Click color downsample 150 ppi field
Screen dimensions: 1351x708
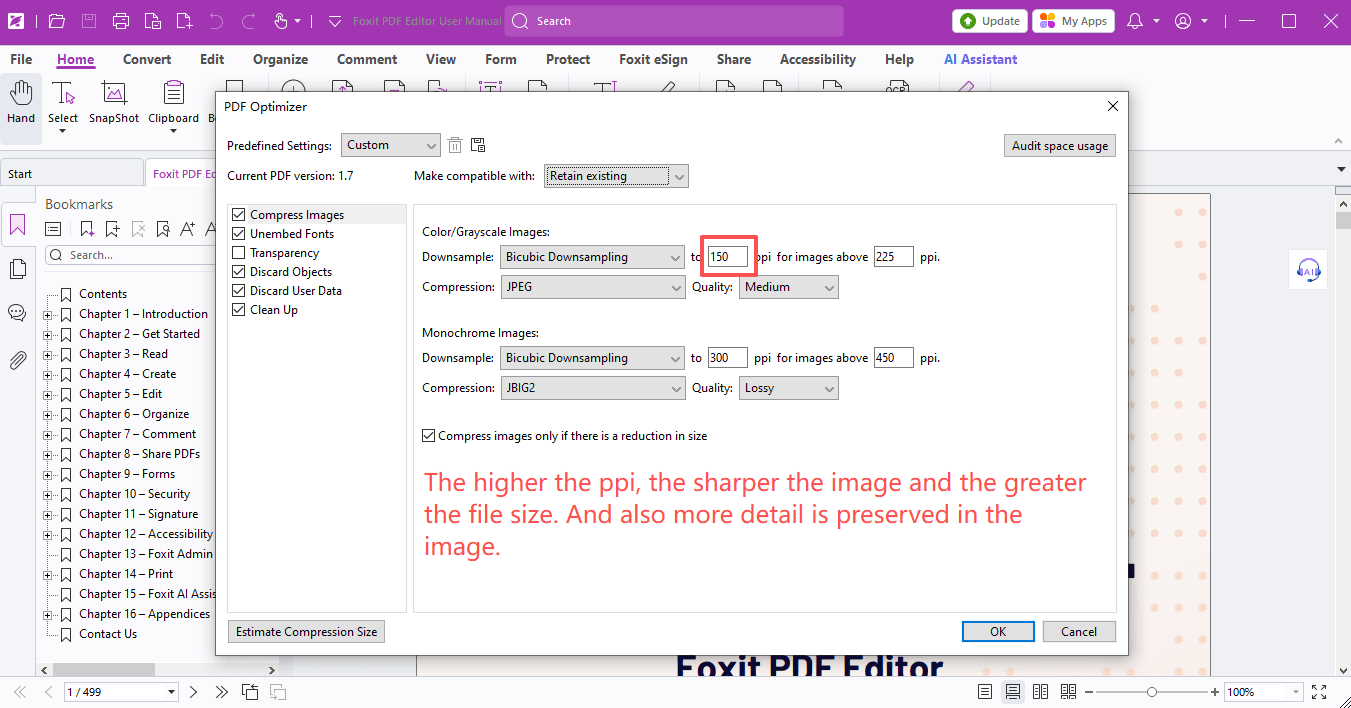click(x=727, y=257)
